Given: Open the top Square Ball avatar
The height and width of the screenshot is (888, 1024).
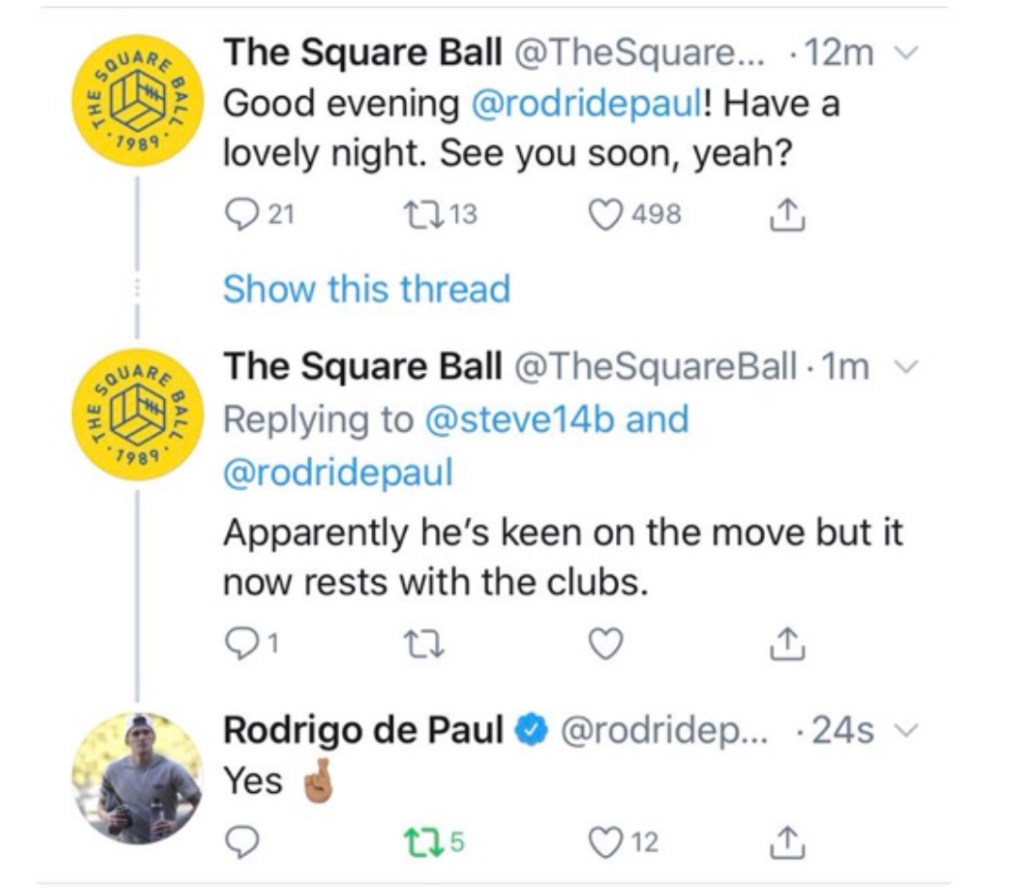Looking at the screenshot, I should [x=138, y=104].
